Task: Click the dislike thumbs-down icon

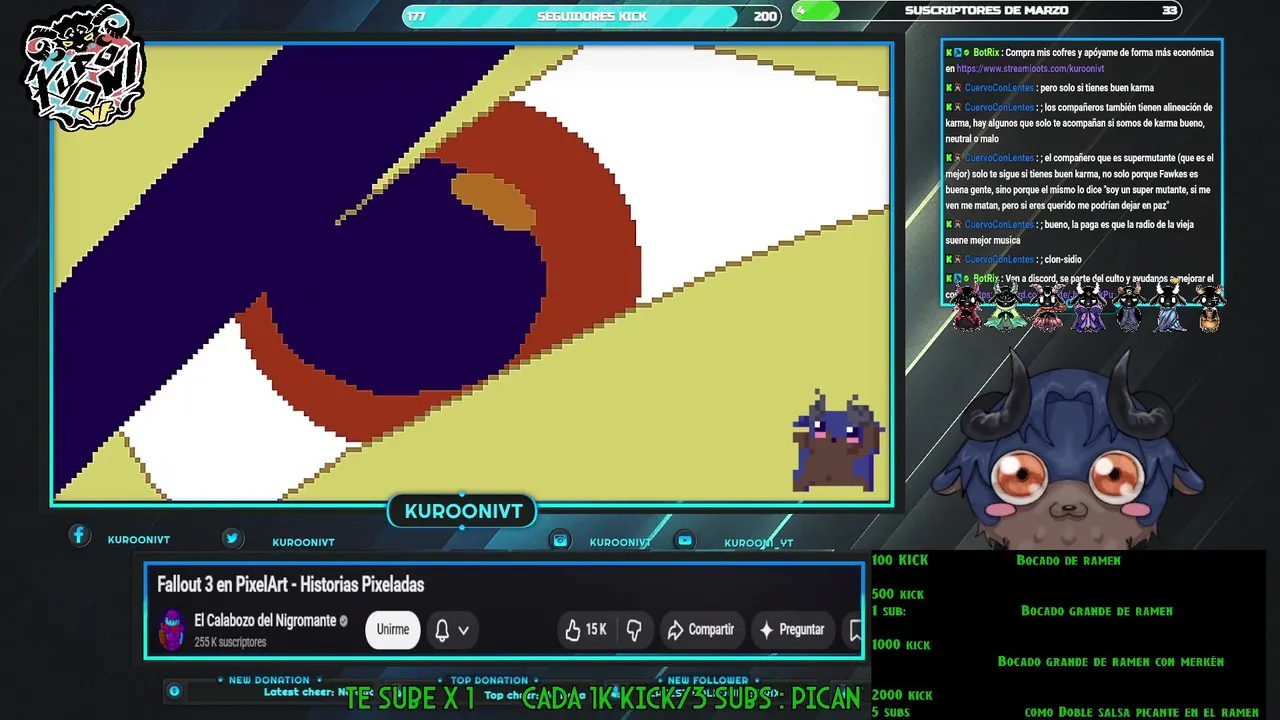Action: click(x=634, y=630)
